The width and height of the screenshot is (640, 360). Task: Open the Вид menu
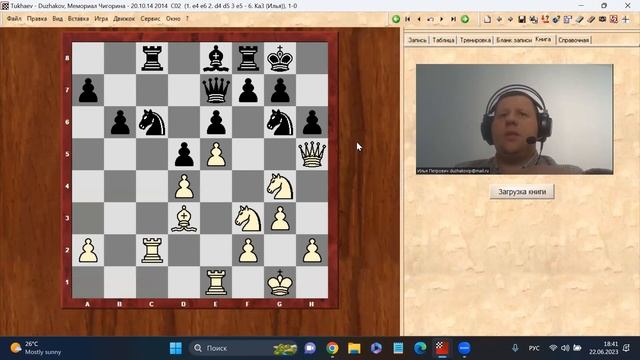pos(58,18)
